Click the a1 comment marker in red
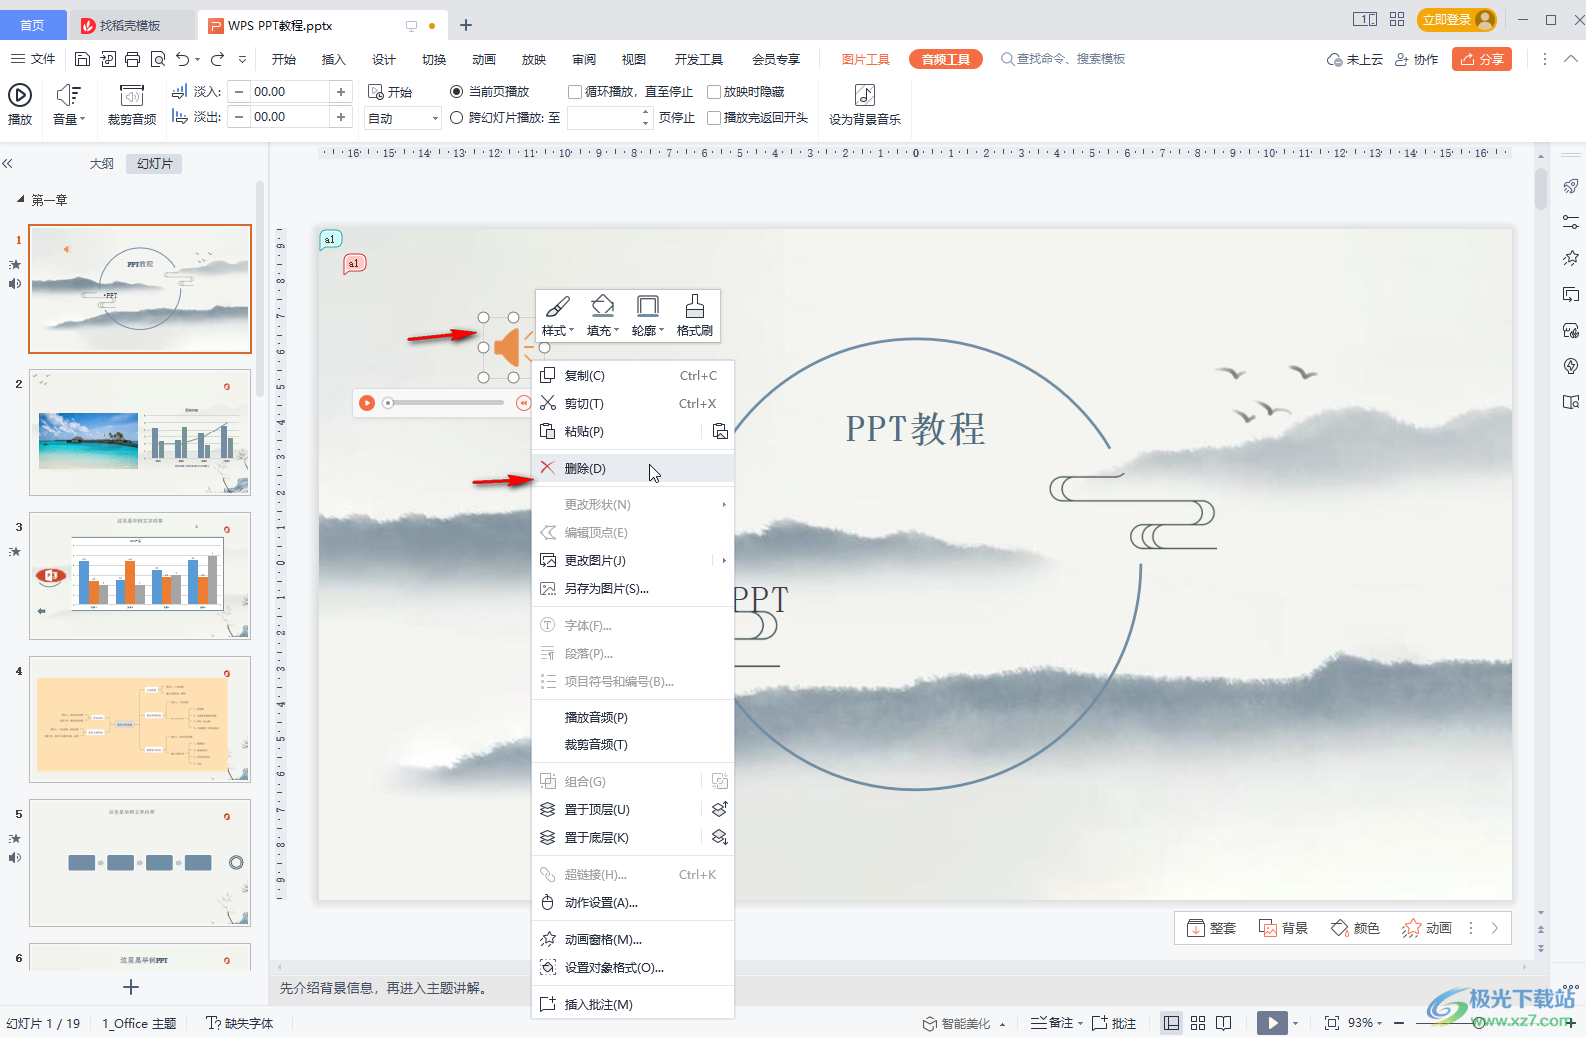Screen dimensions: 1586x1037 [354, 263]
